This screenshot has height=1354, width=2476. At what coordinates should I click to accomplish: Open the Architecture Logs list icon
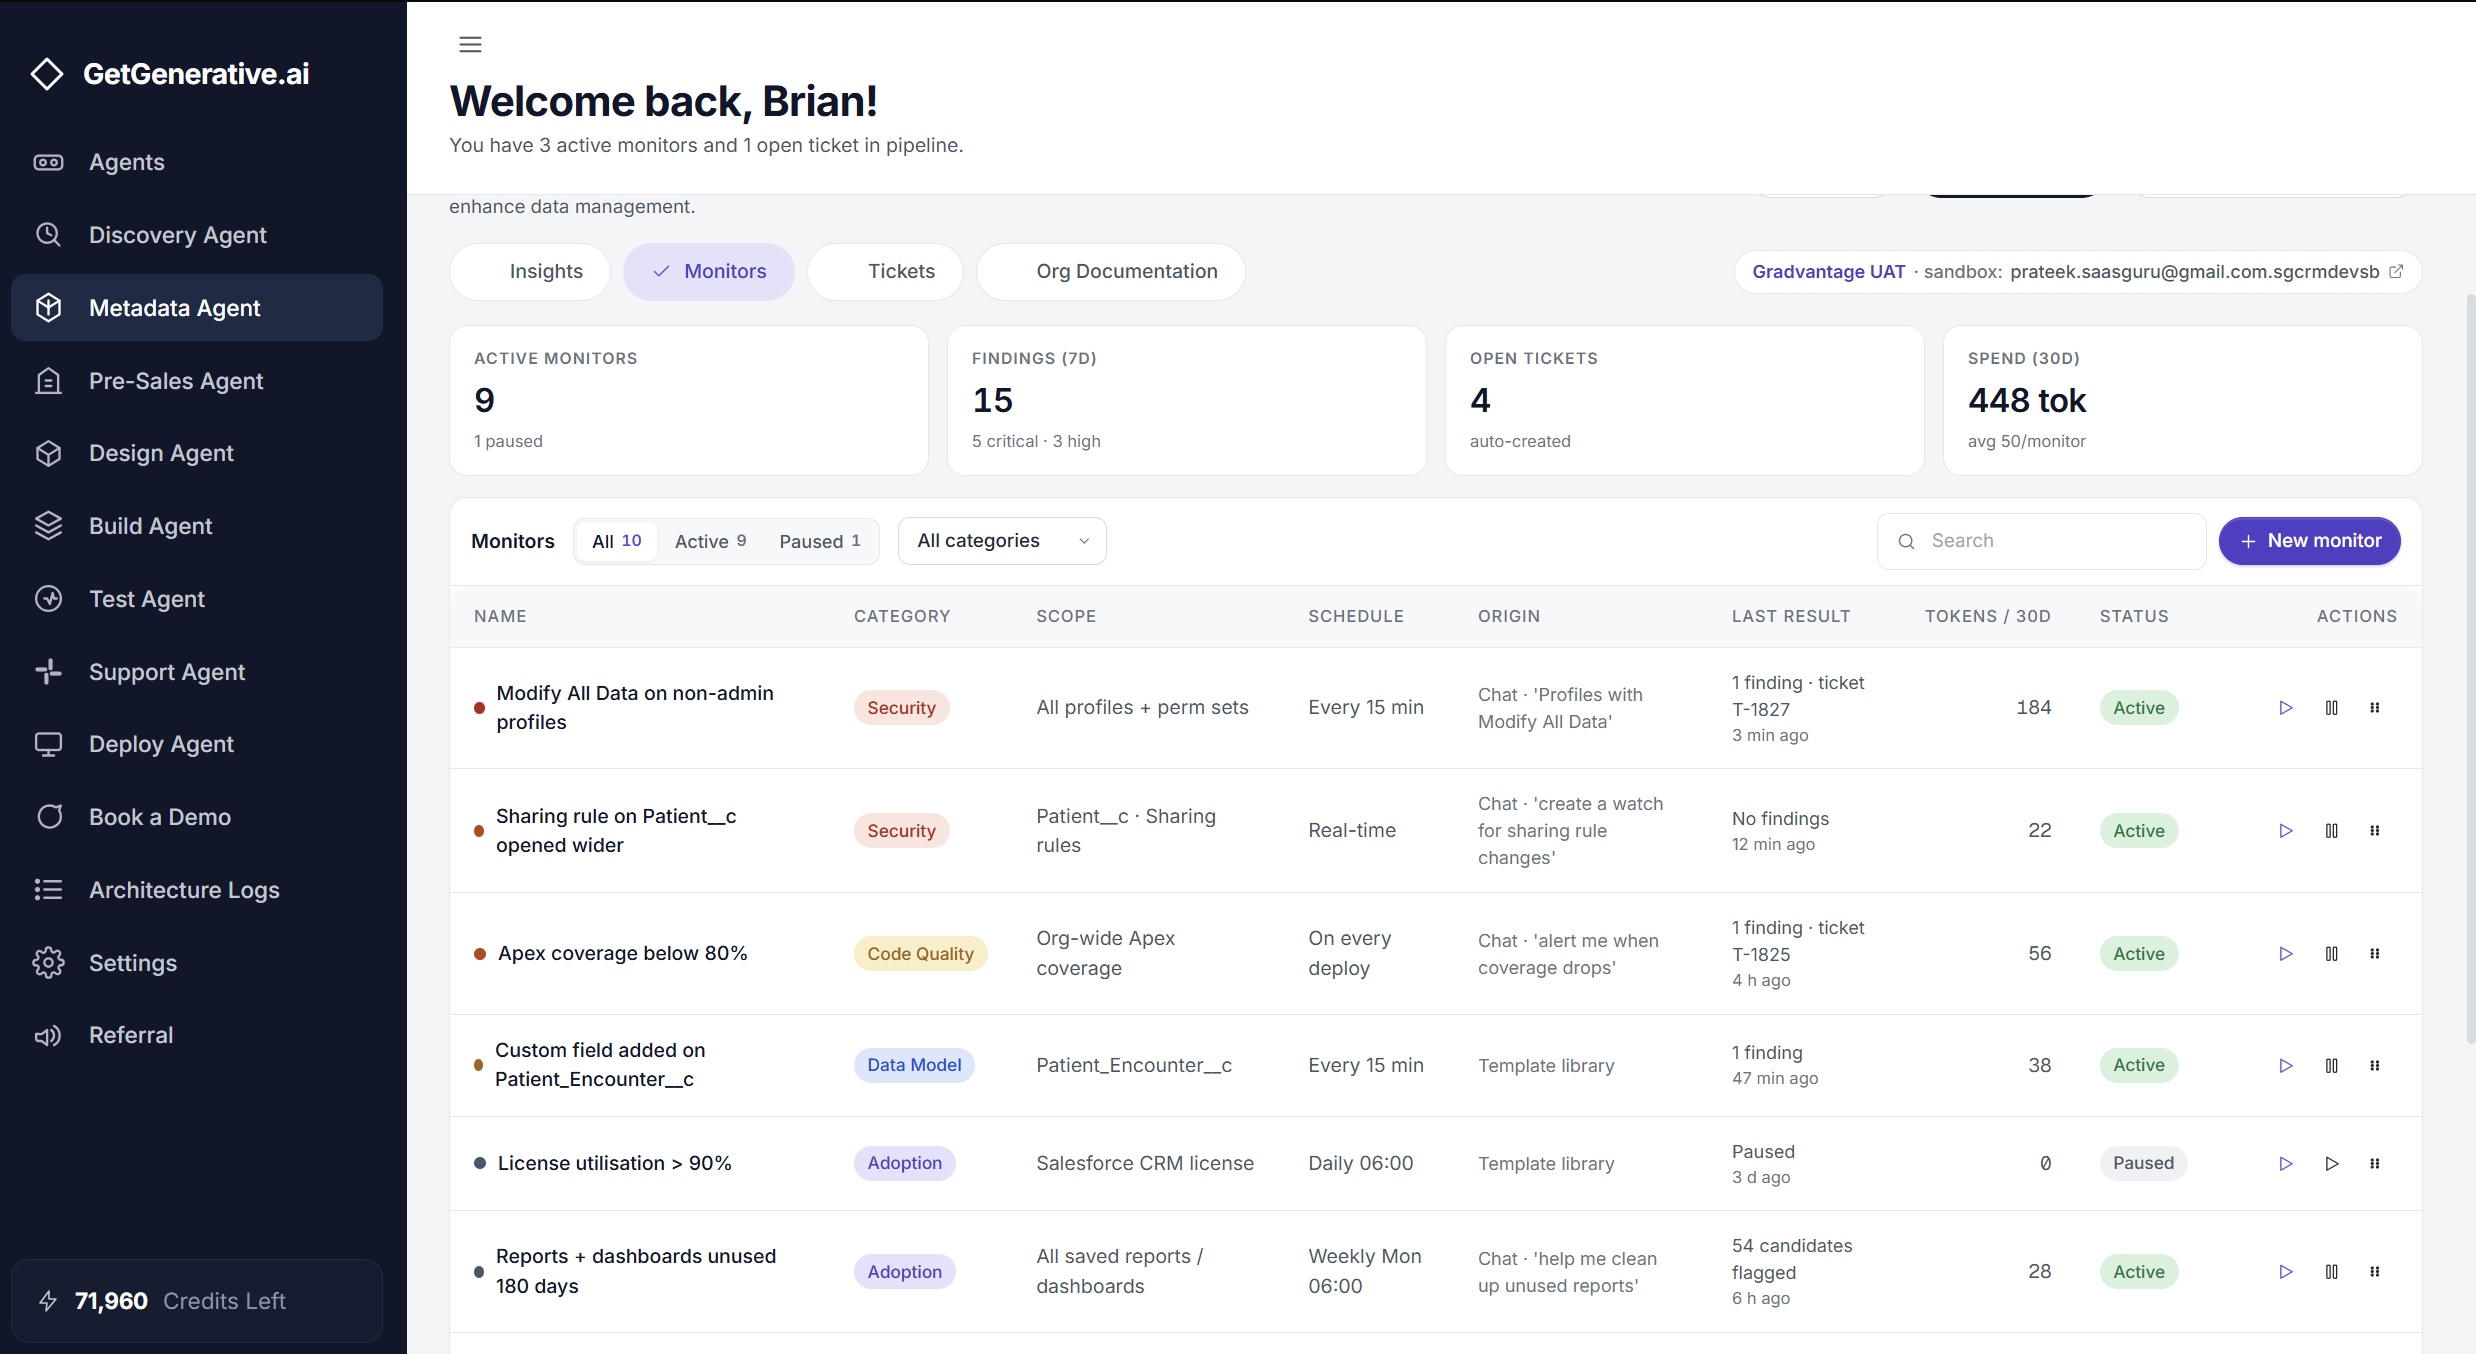[x=48, y=890]
